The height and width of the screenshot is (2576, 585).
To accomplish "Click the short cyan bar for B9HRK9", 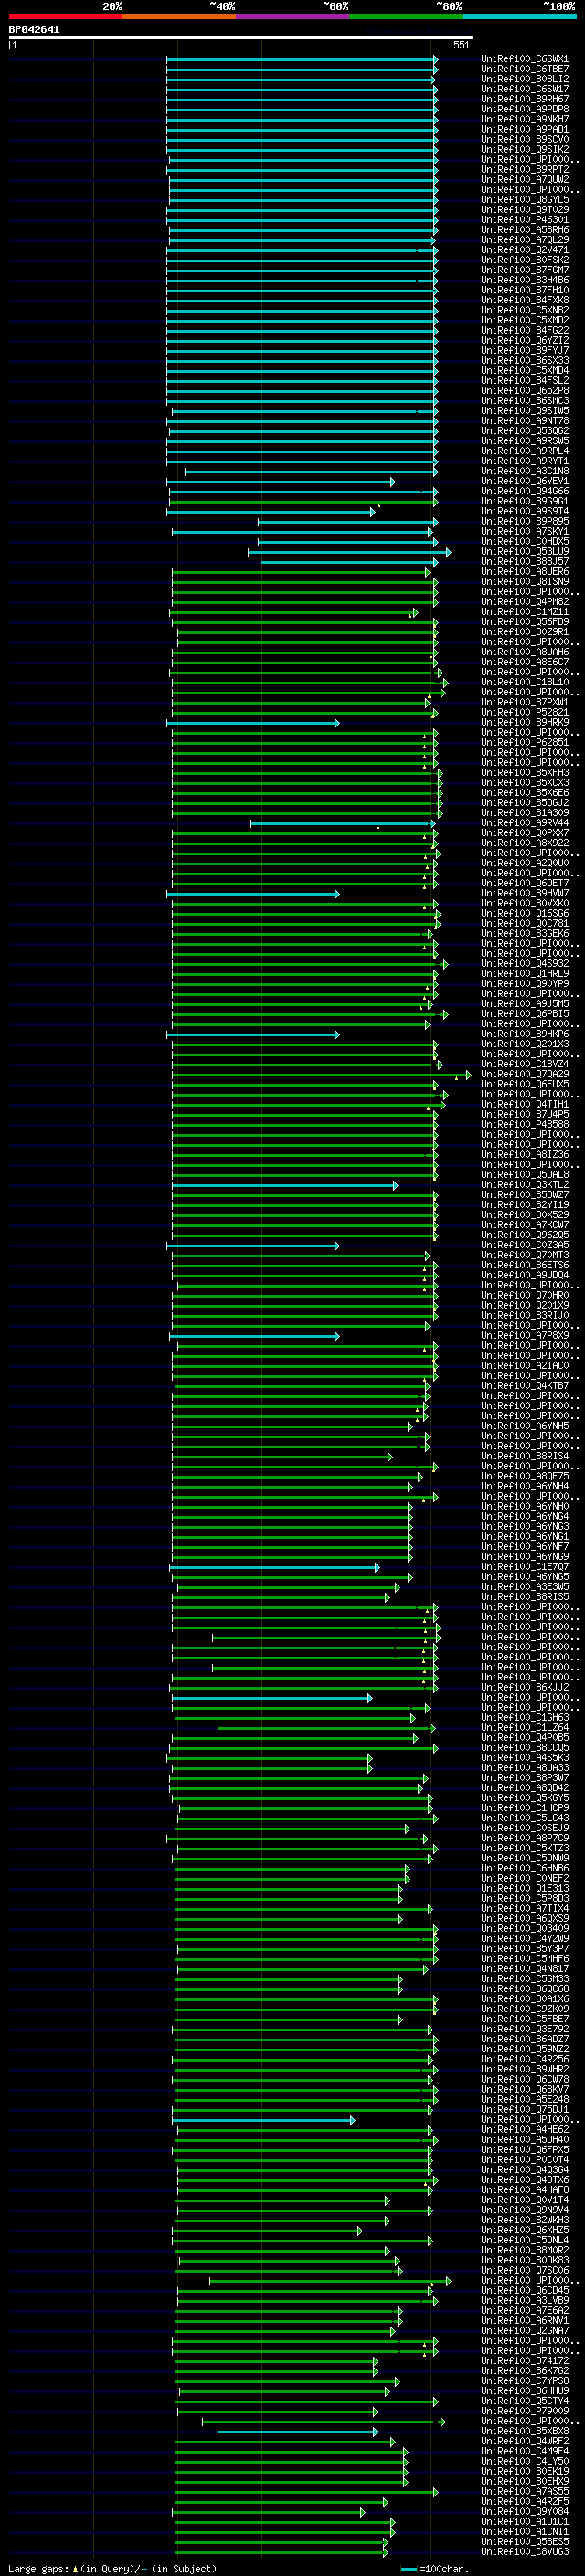I will (253, 723).
